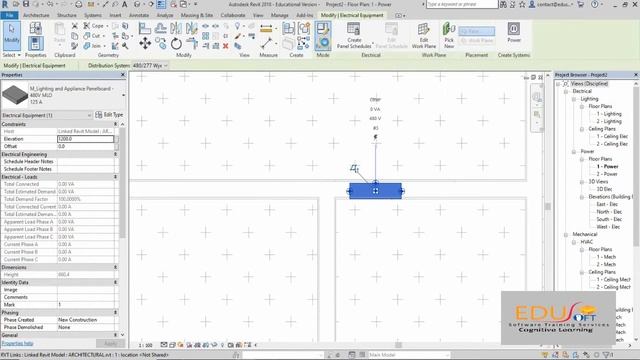Click the selected blue panelboard in the drawing
Screen dimensions: 640x360
tap(376, 191)
